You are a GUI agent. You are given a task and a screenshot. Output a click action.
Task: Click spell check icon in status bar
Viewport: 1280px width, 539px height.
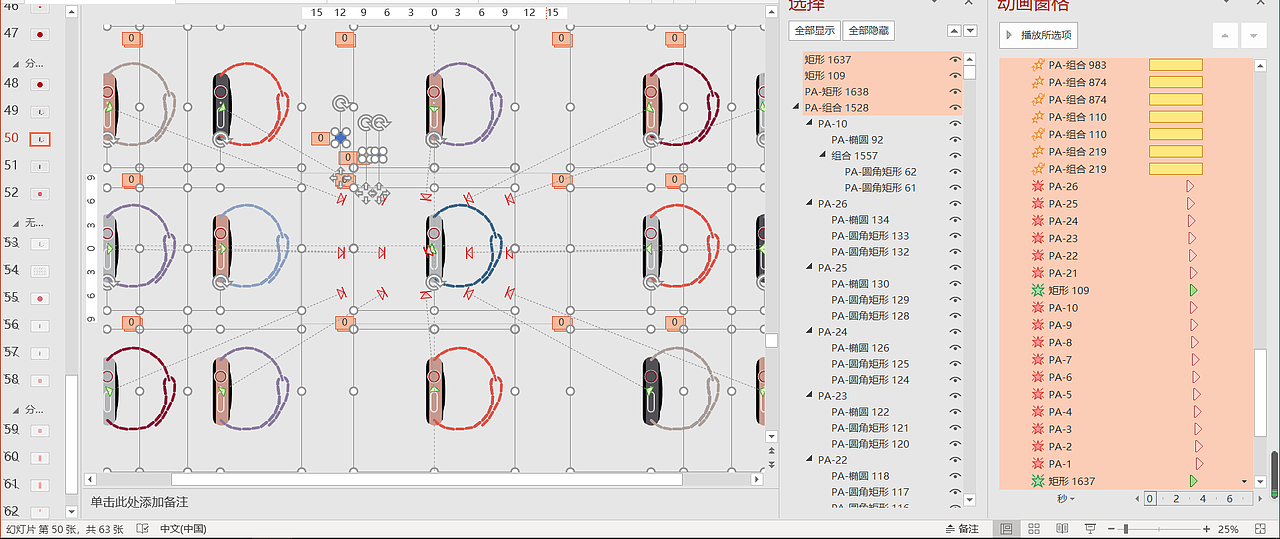tap(143, 529)
